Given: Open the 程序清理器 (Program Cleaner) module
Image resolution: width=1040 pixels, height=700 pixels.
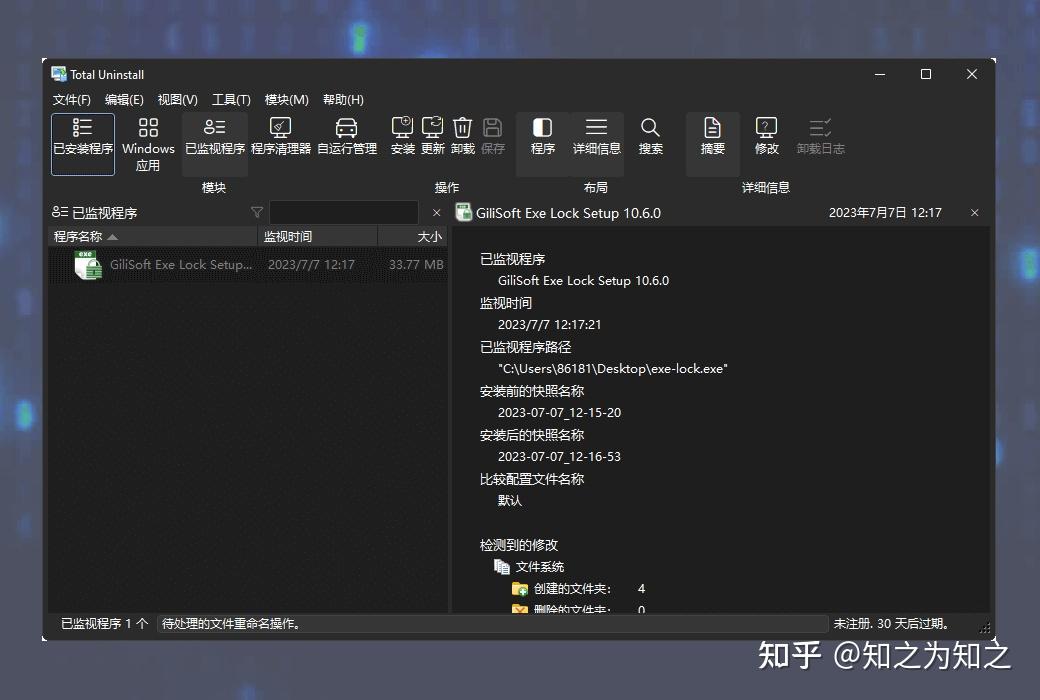Looking at the screenshot, I should [281, 137].
